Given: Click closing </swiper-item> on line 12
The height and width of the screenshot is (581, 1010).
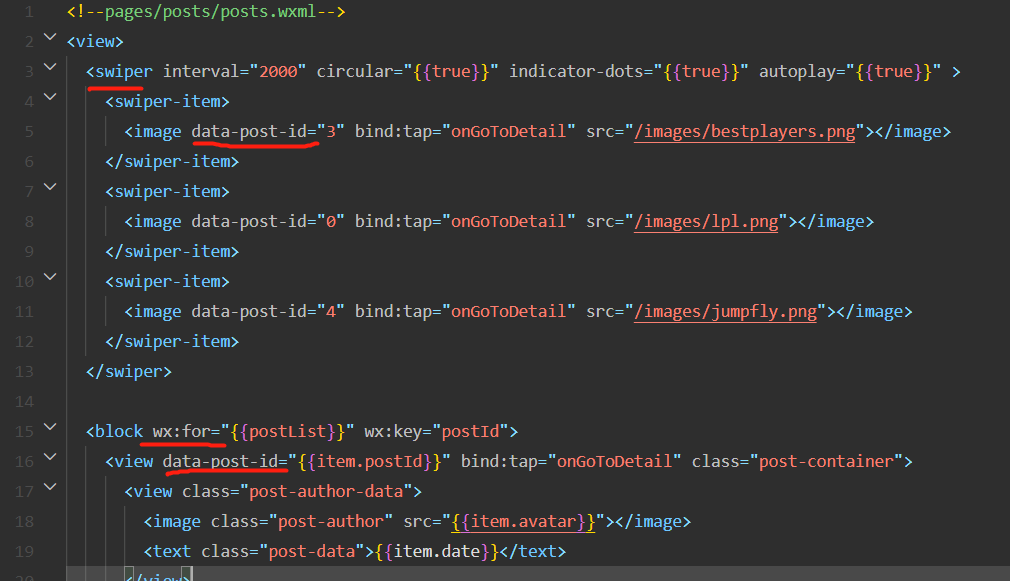Looking at the screenshot, I should (172, 342).
